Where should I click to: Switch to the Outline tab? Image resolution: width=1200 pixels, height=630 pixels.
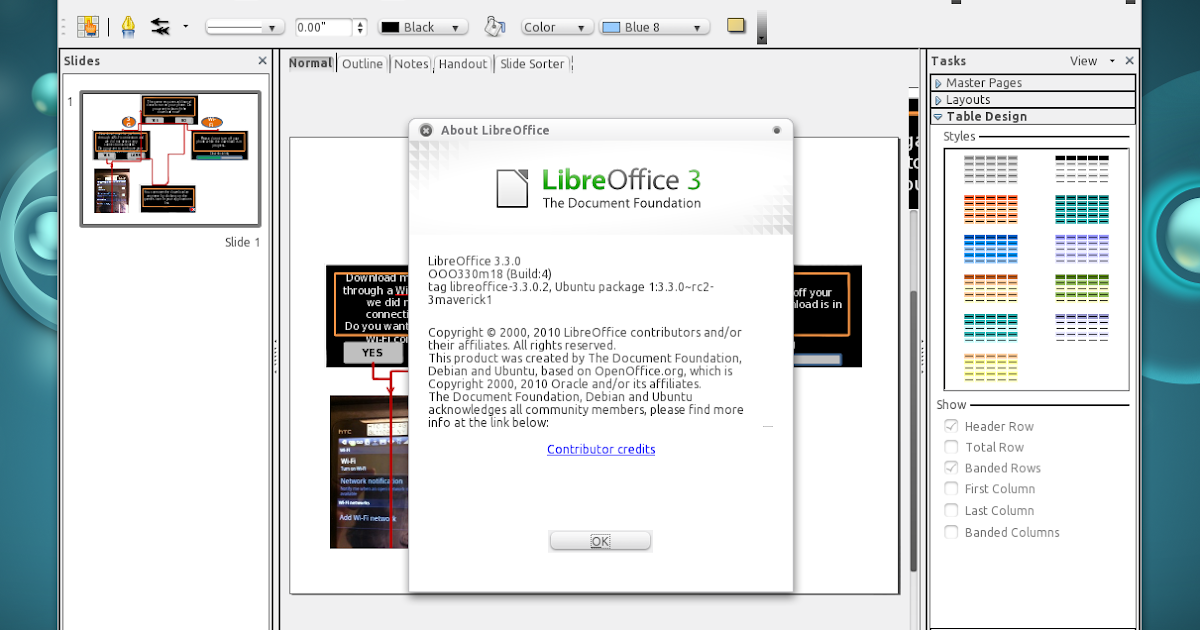362,63
